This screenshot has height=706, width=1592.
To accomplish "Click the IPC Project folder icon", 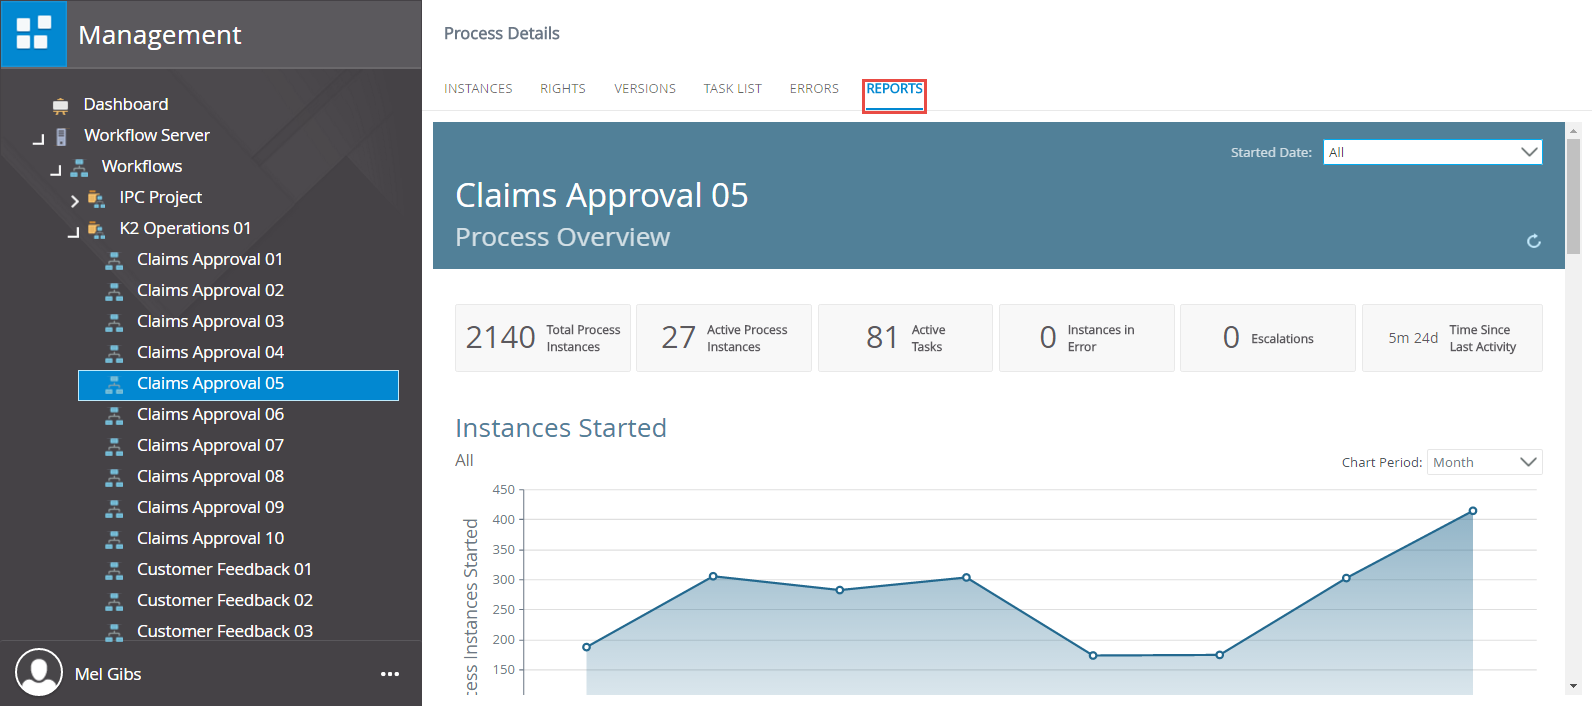I will coord(97,198).
